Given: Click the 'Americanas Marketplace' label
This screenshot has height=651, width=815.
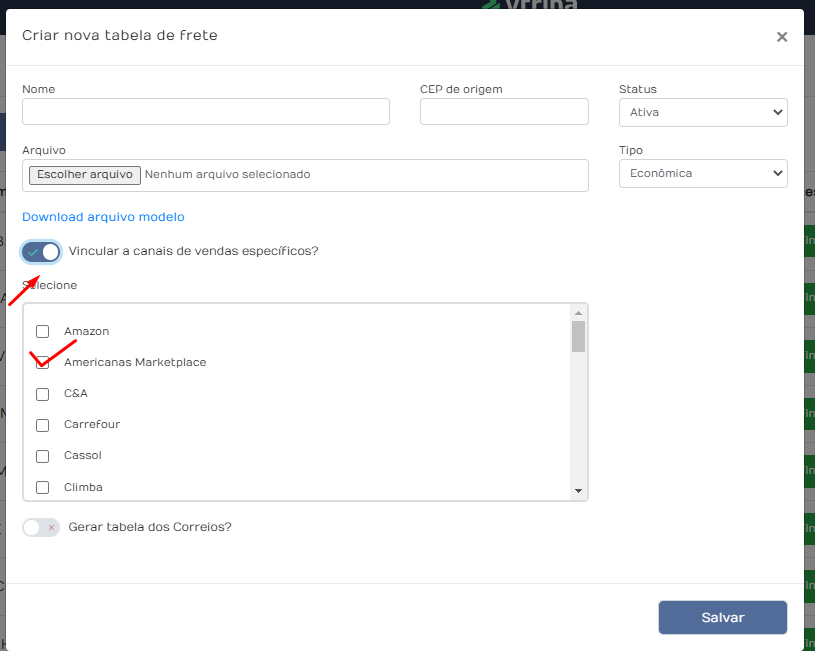Looking at the screenshot, I should [135, 362].
